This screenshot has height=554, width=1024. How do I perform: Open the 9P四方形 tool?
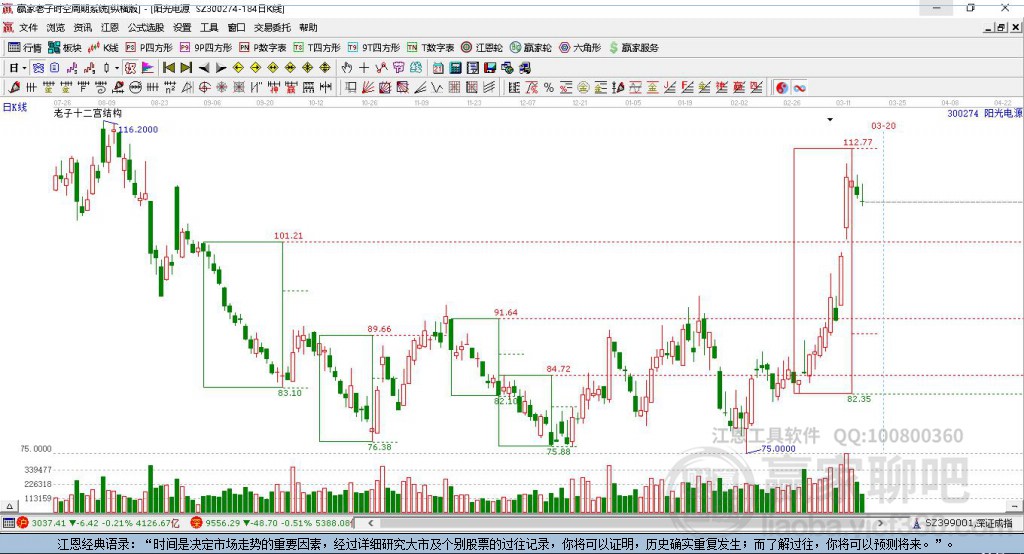[206, 48]
